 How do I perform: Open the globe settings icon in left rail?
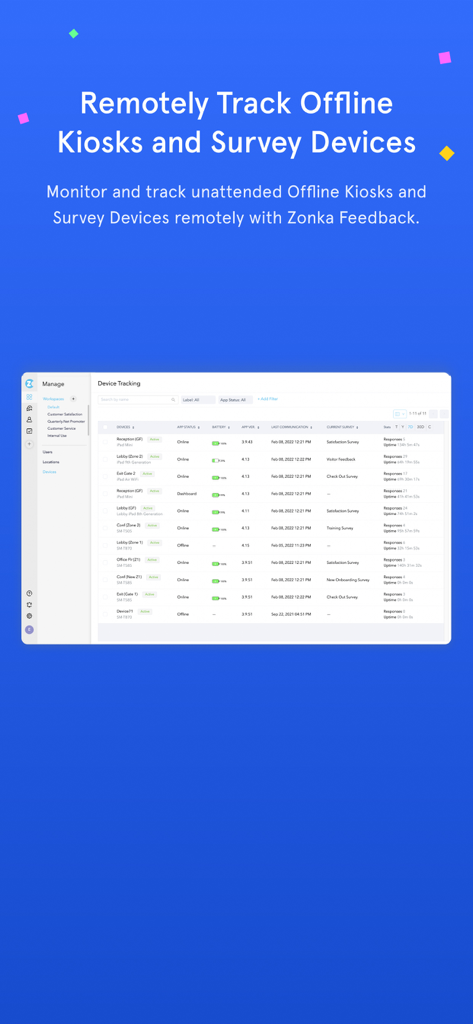[x=29, y=616]
